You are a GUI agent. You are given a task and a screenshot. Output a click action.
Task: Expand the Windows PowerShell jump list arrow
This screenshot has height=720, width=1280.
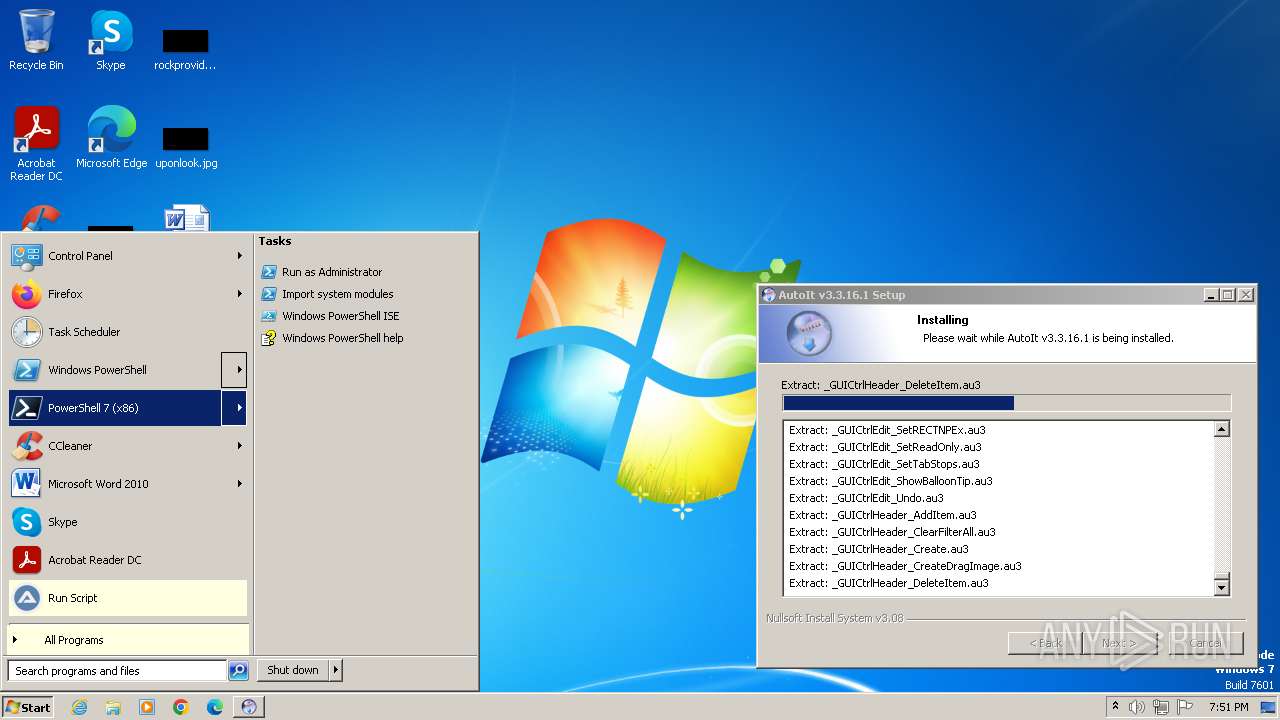[234, 370]
